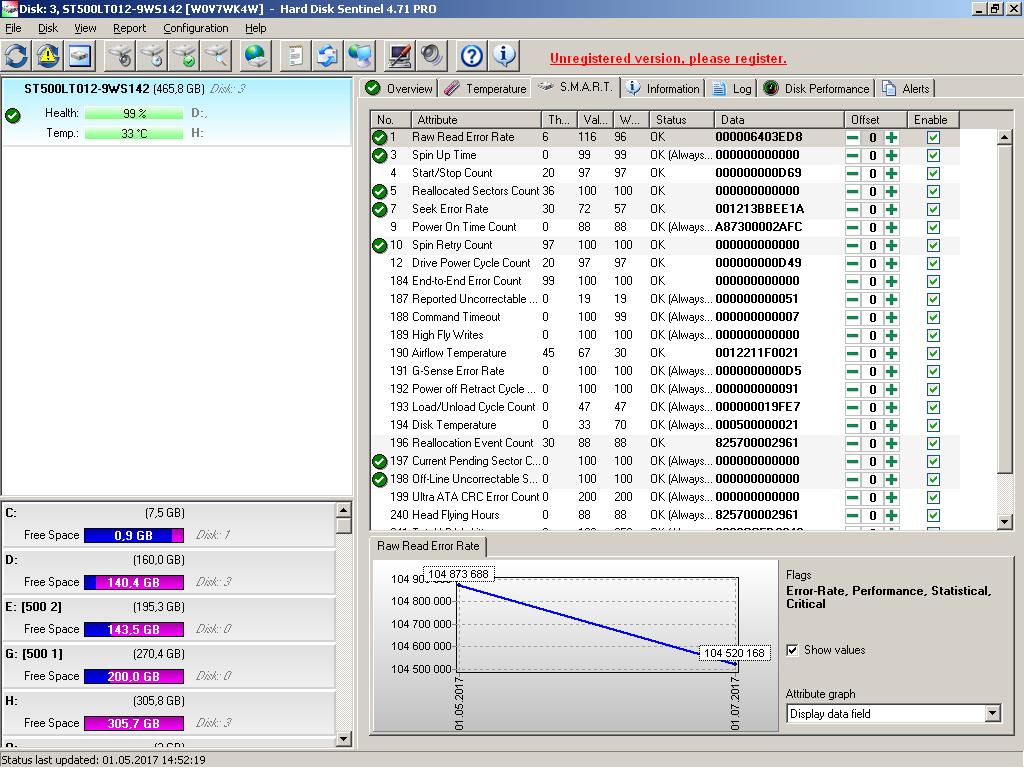This screenshot has width=1024, height=768.
Task: Open the Configuration menu
Action: (195, 28)
